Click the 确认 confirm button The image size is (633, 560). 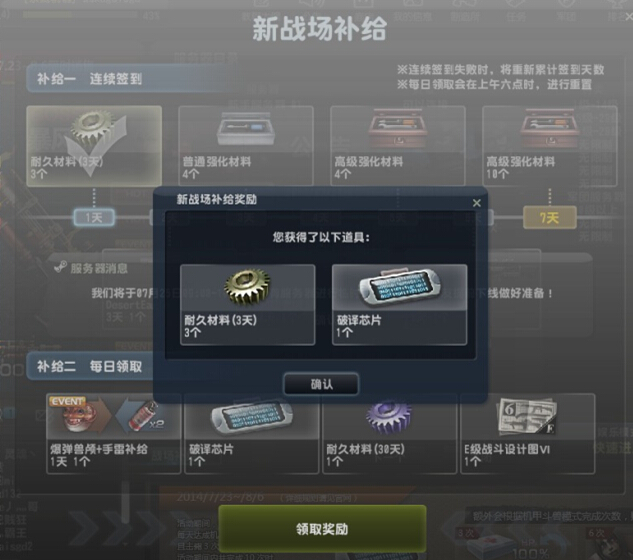(321, 384)
